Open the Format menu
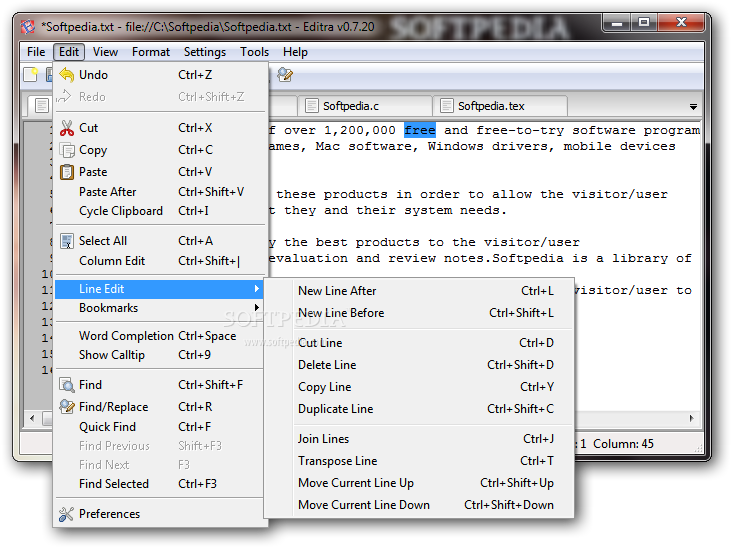 click(x=150, y=52)
